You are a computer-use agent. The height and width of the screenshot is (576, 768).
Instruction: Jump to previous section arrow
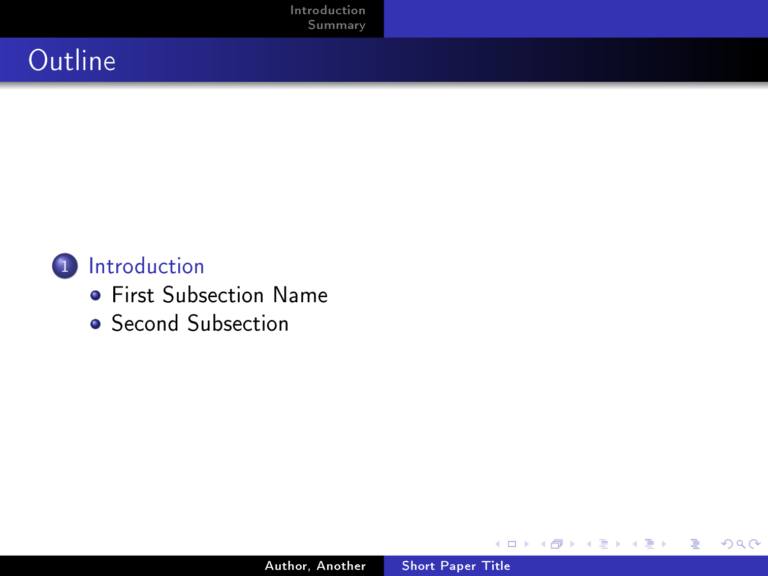(x=635, y=544)
